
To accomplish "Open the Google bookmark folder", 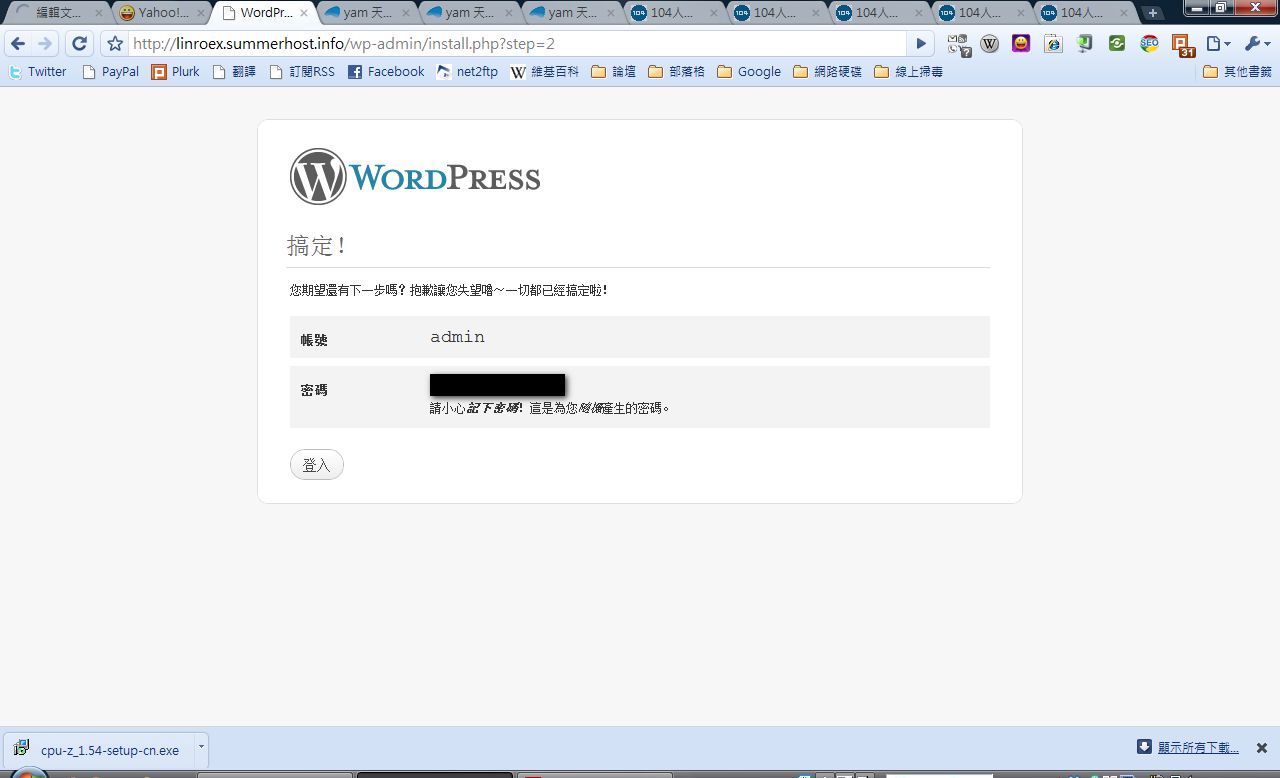I will tap(749, 72).
